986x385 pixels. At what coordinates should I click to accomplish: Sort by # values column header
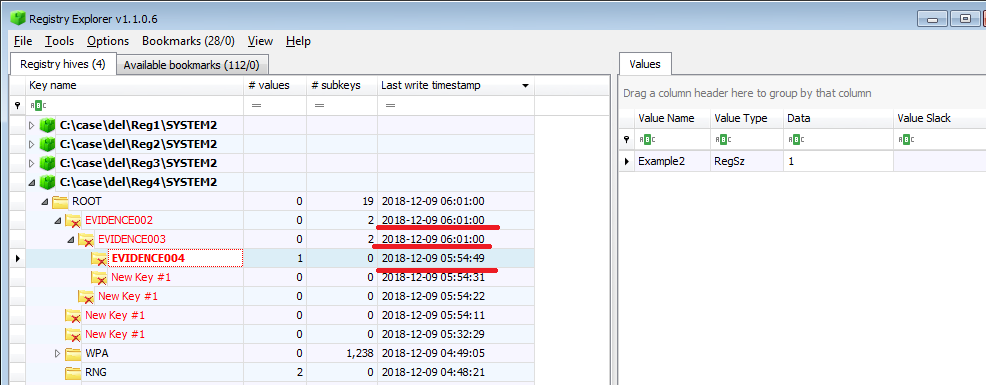coord(275,86)
